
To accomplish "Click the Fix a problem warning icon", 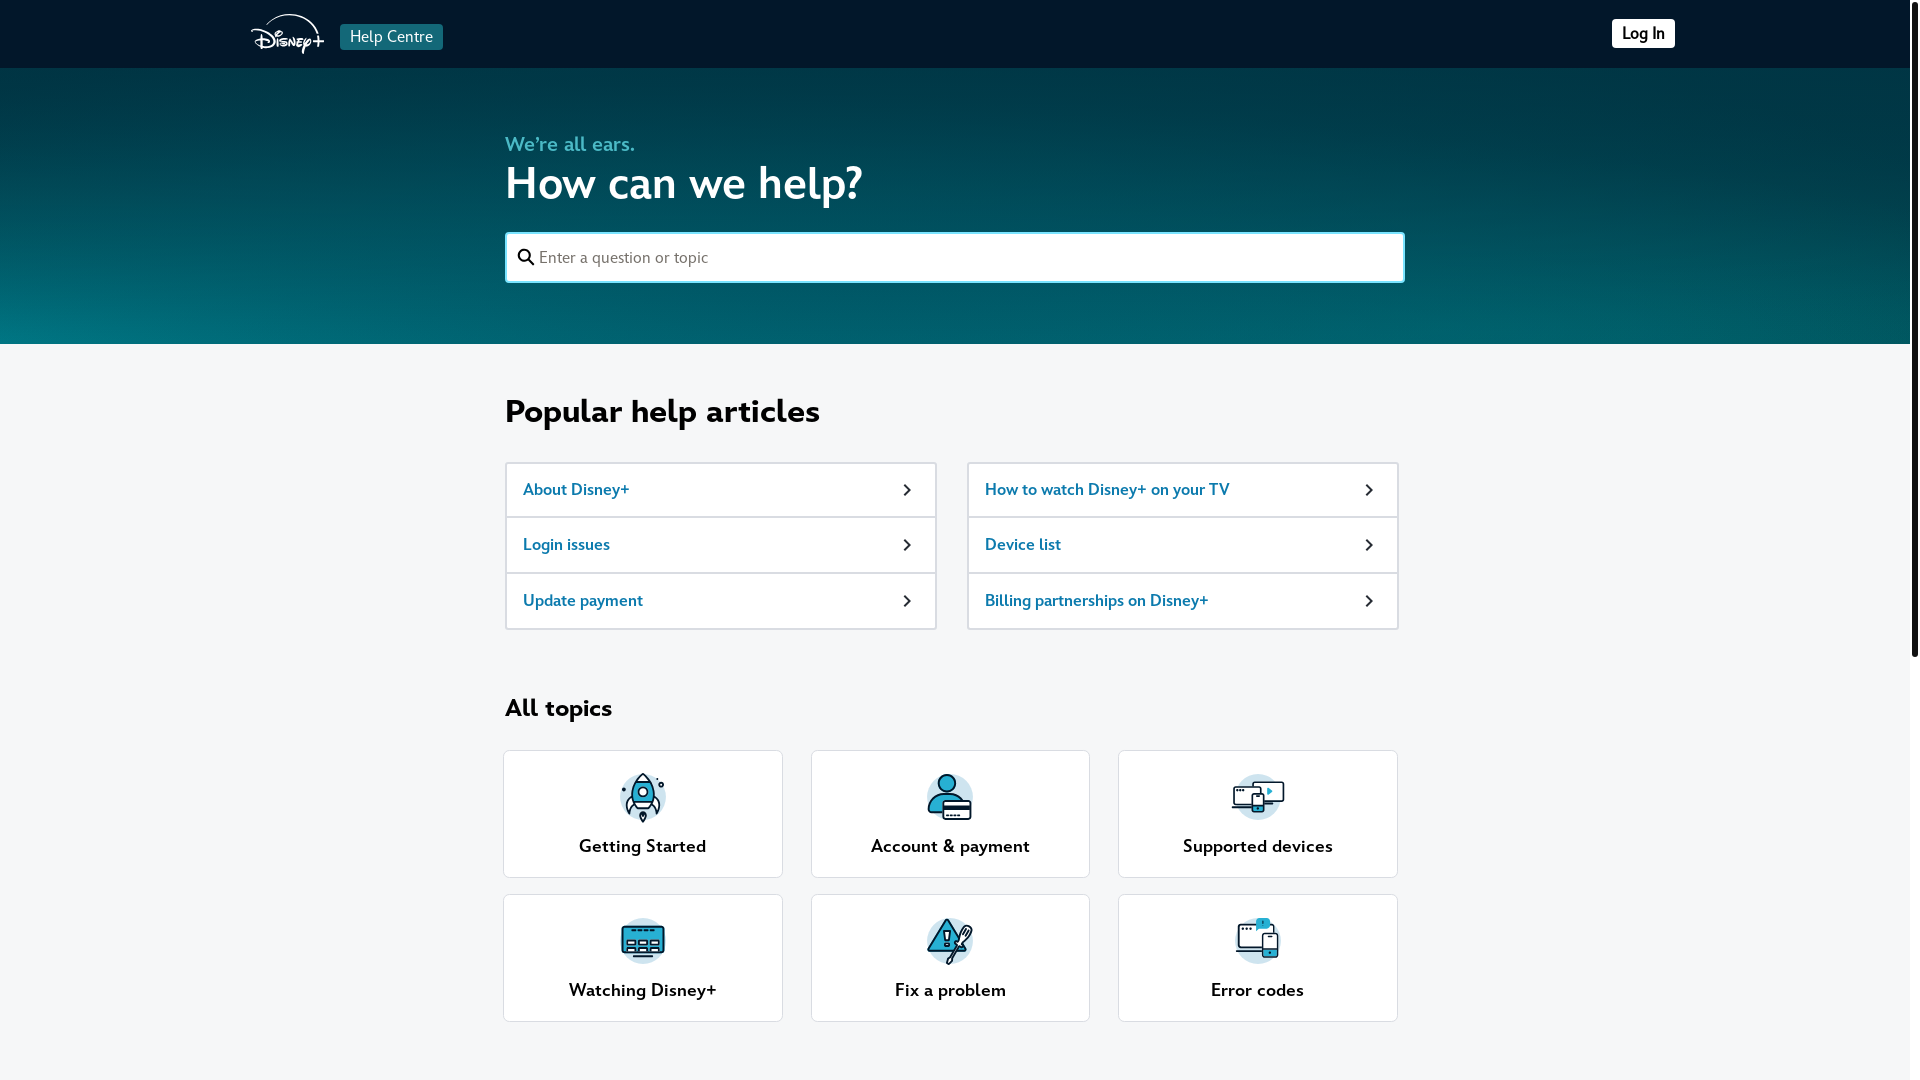I will click(x=950, y=941).
